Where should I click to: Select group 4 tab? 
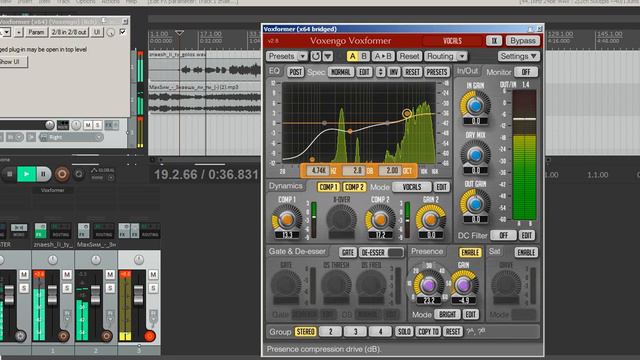click(380, 331)
